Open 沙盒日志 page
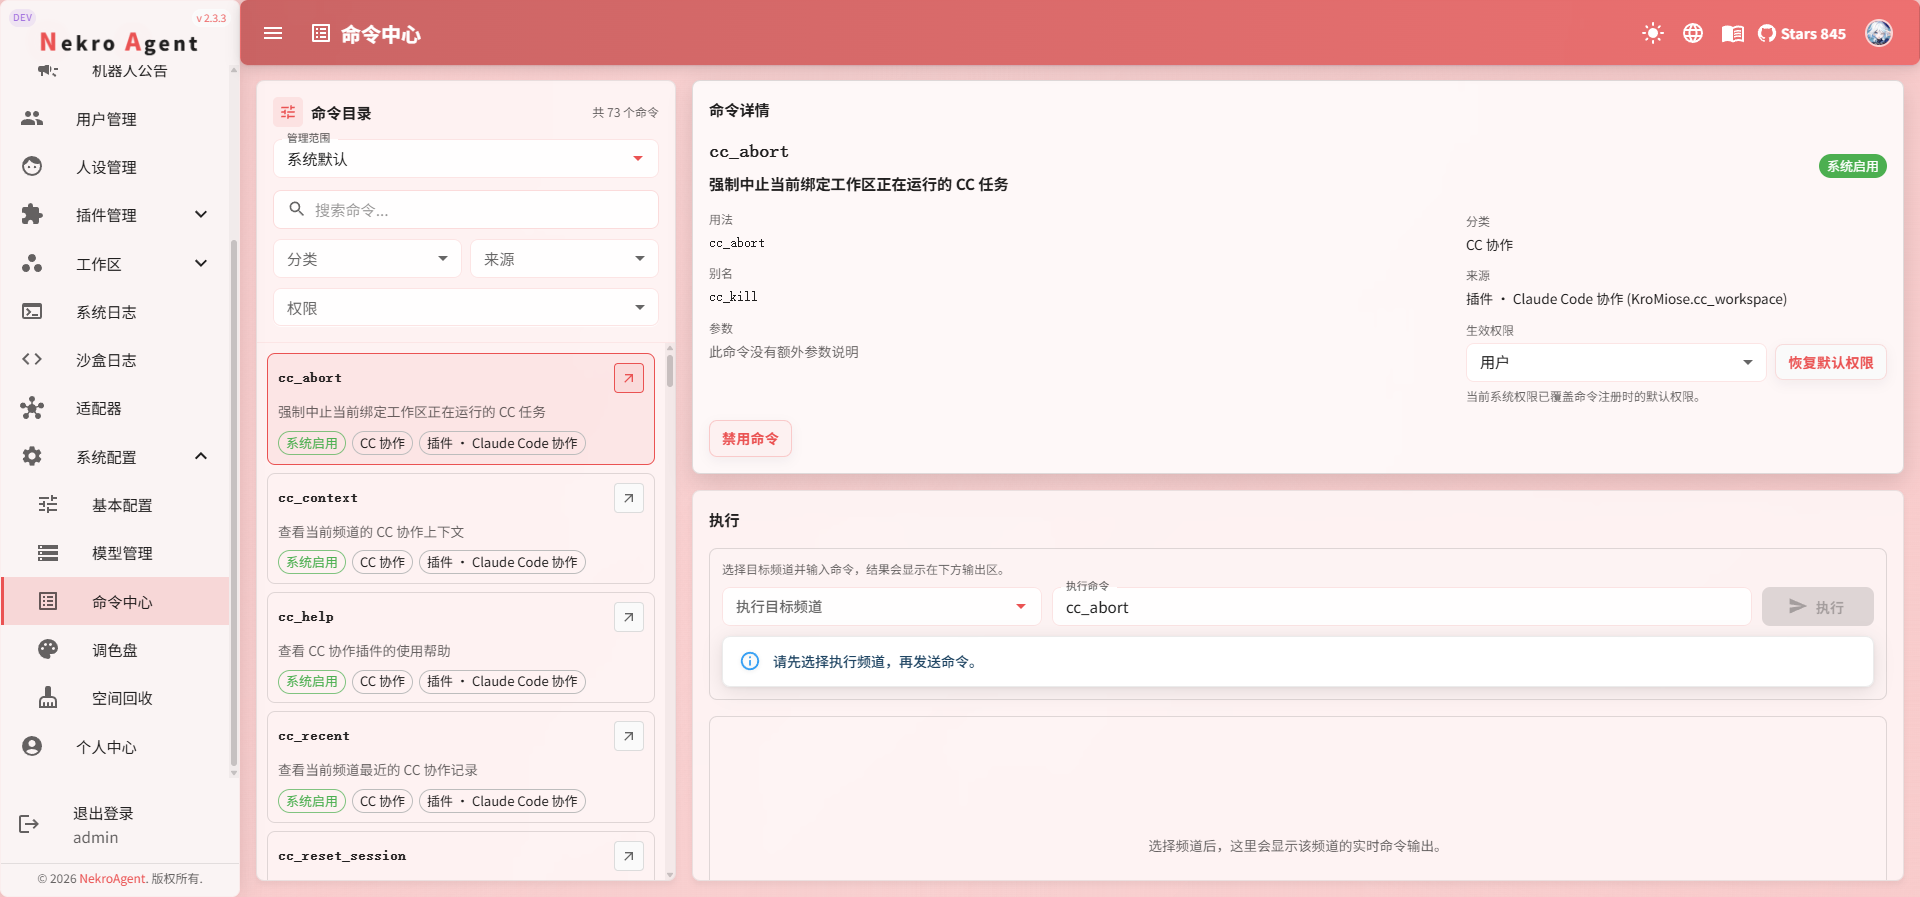This screenshot has width=1920, height=897. 115,360
